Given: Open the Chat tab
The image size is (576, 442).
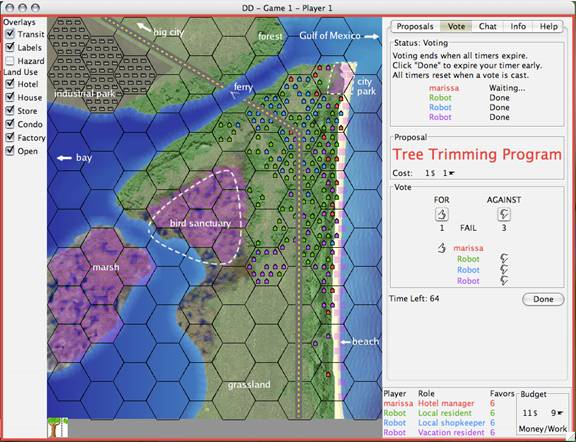Looking at the screenshot, I should 487,26.
